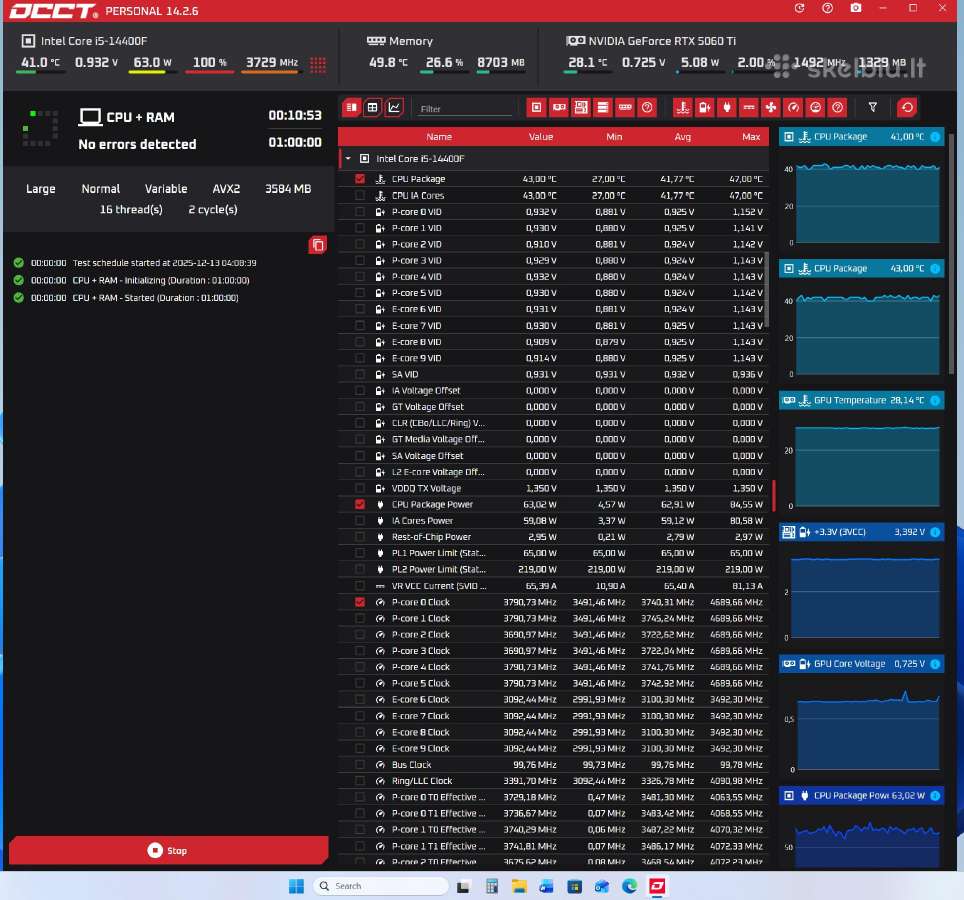Uncheck the P-core 0 Clock checkbox
The width and height of the screenshot is (964, 900).
click(360, 602)
